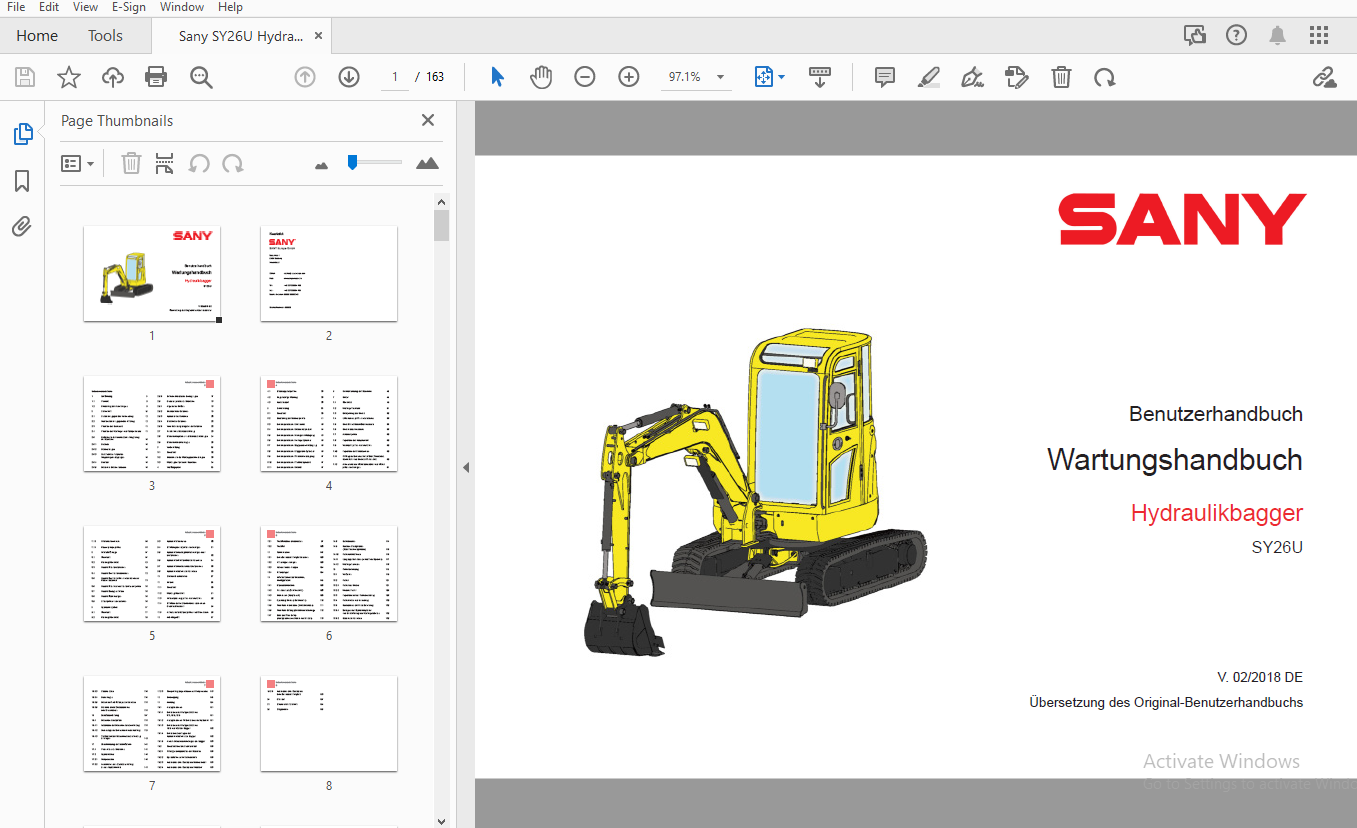Rotate pages counterclockwise in thumbnails panel

coord(199,163)
